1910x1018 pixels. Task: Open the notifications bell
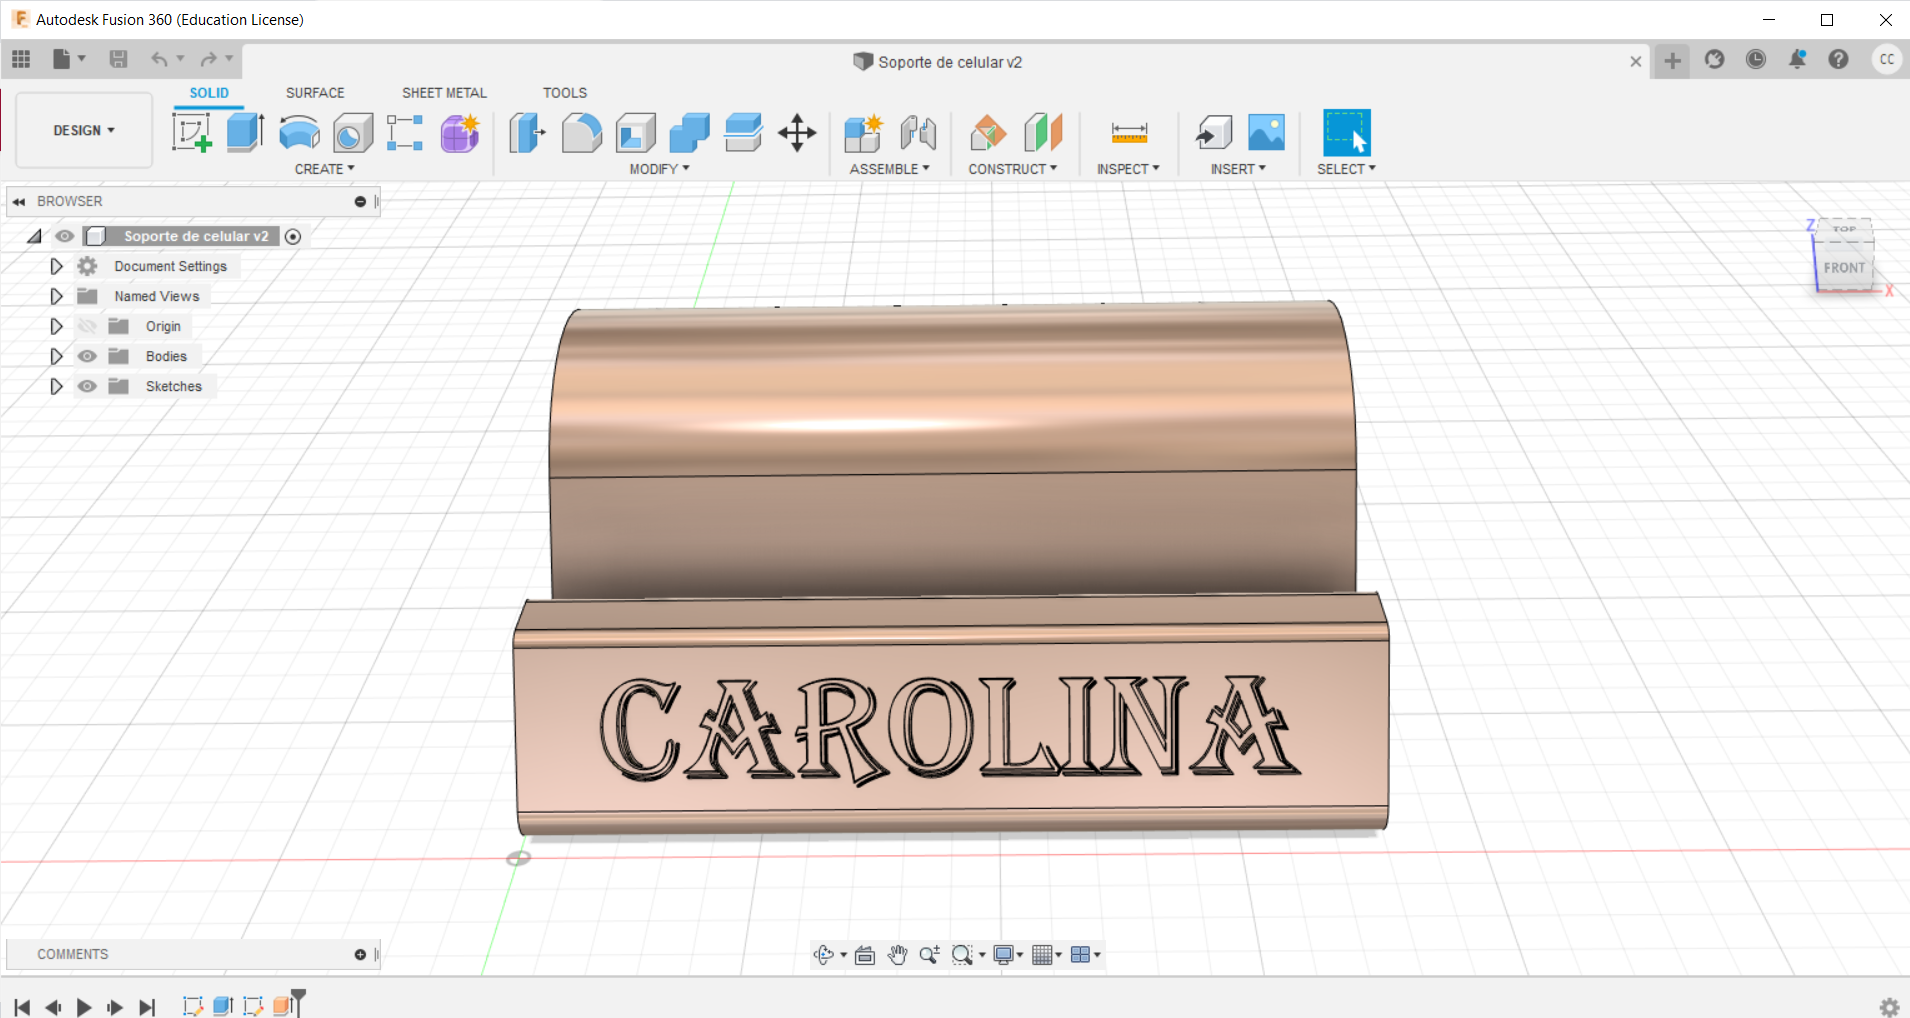(x=1797, y=59)
